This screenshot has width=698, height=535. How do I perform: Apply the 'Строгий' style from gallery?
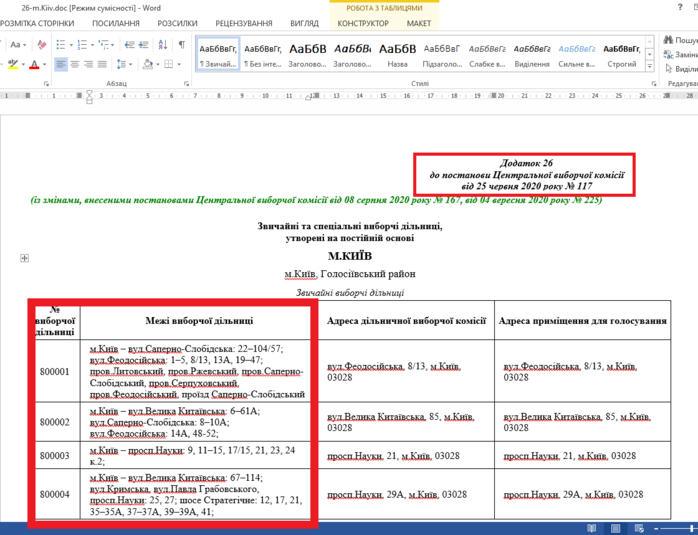point(622,55)
